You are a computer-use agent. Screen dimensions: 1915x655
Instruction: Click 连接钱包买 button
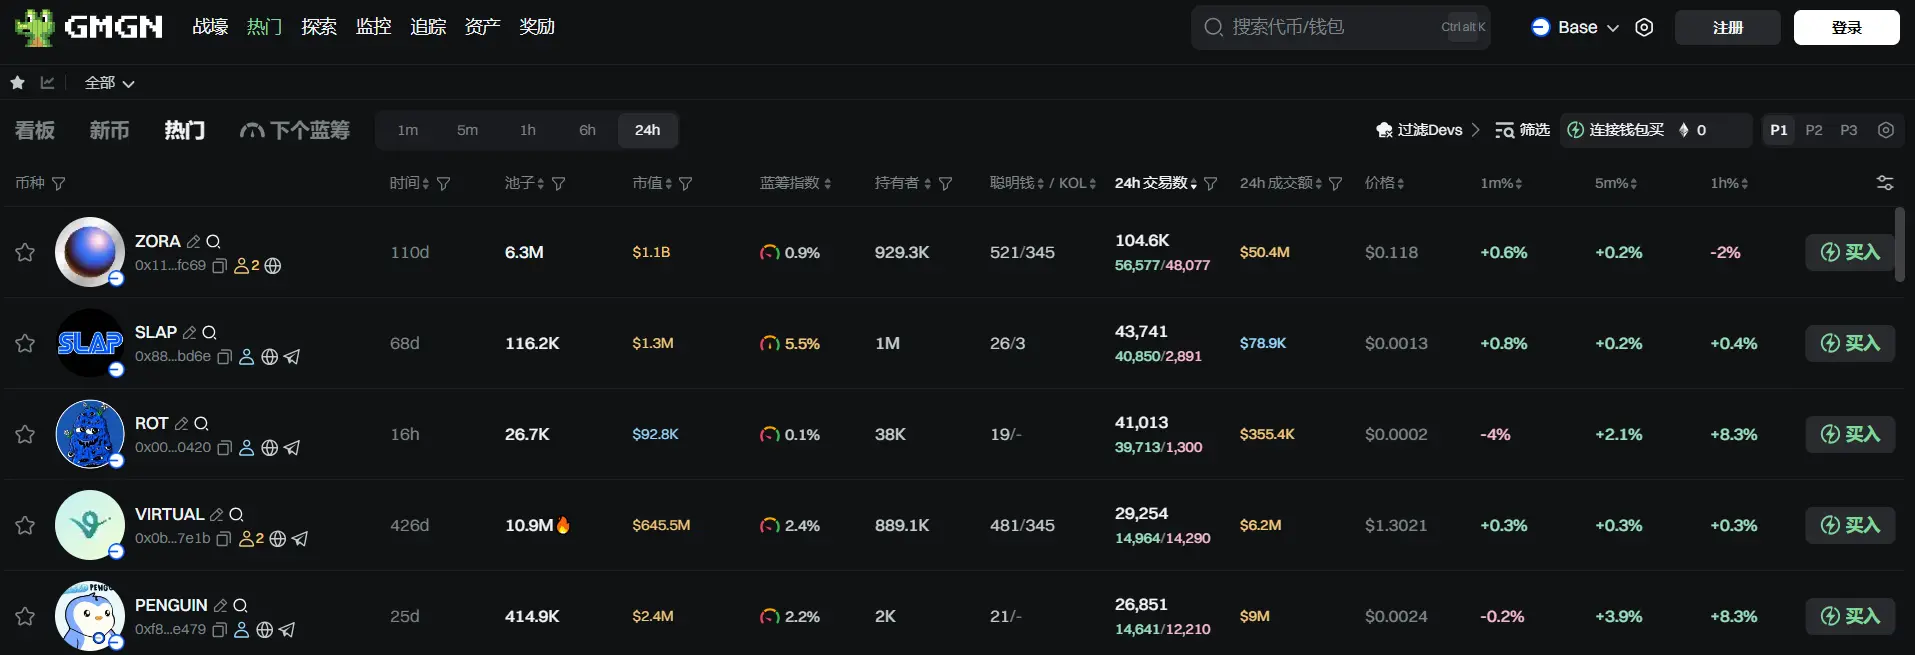[x=1615, y=130]
